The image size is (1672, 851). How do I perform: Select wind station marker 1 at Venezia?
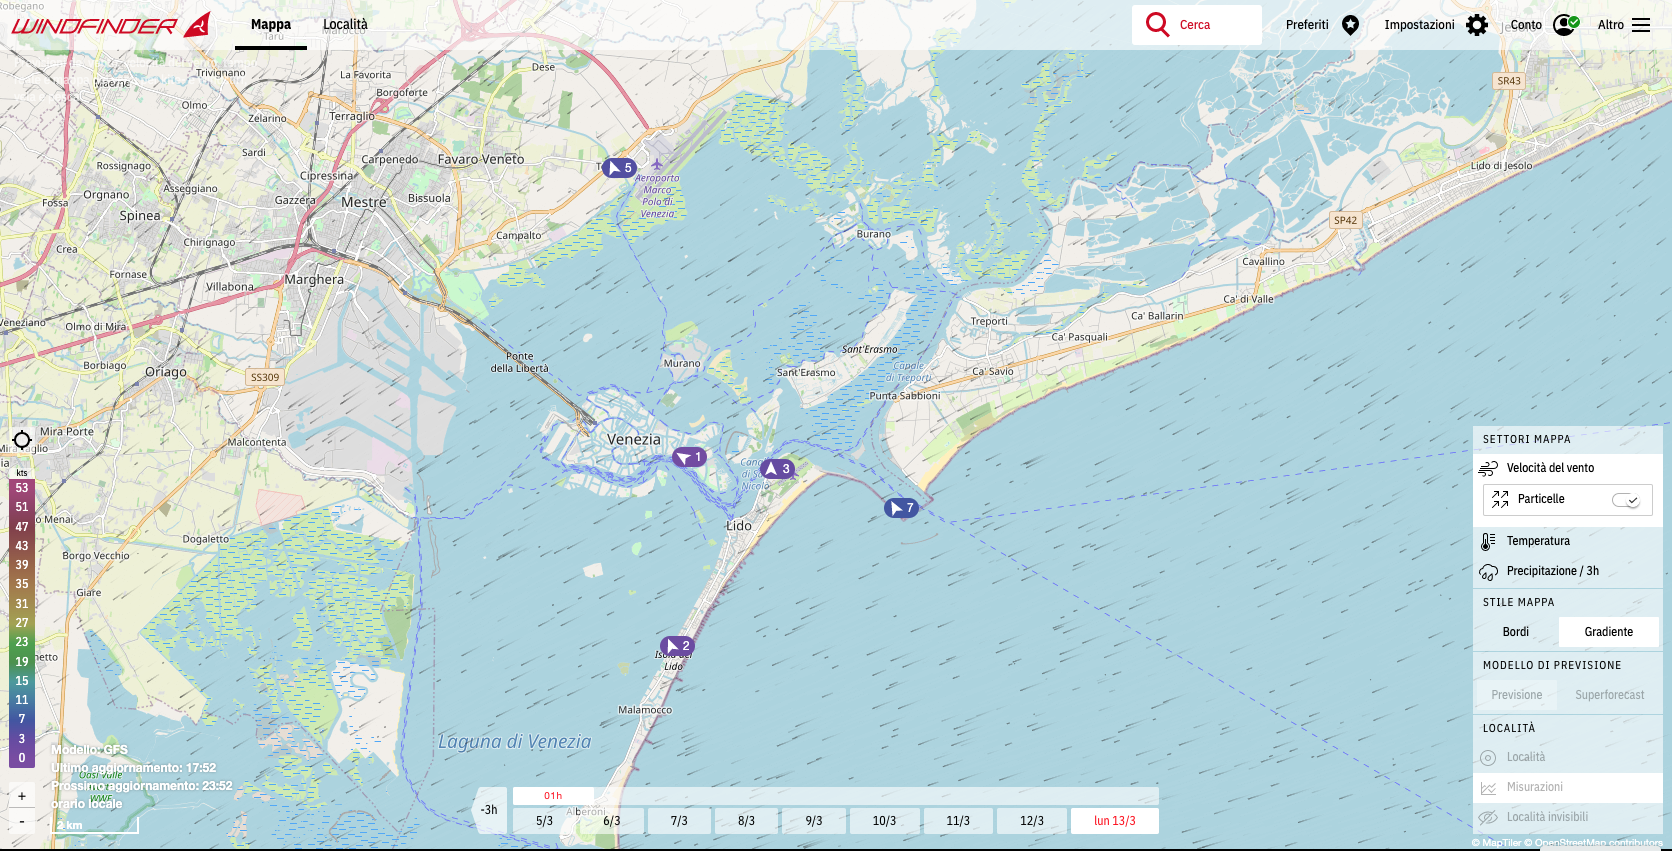tap(689, 457)
